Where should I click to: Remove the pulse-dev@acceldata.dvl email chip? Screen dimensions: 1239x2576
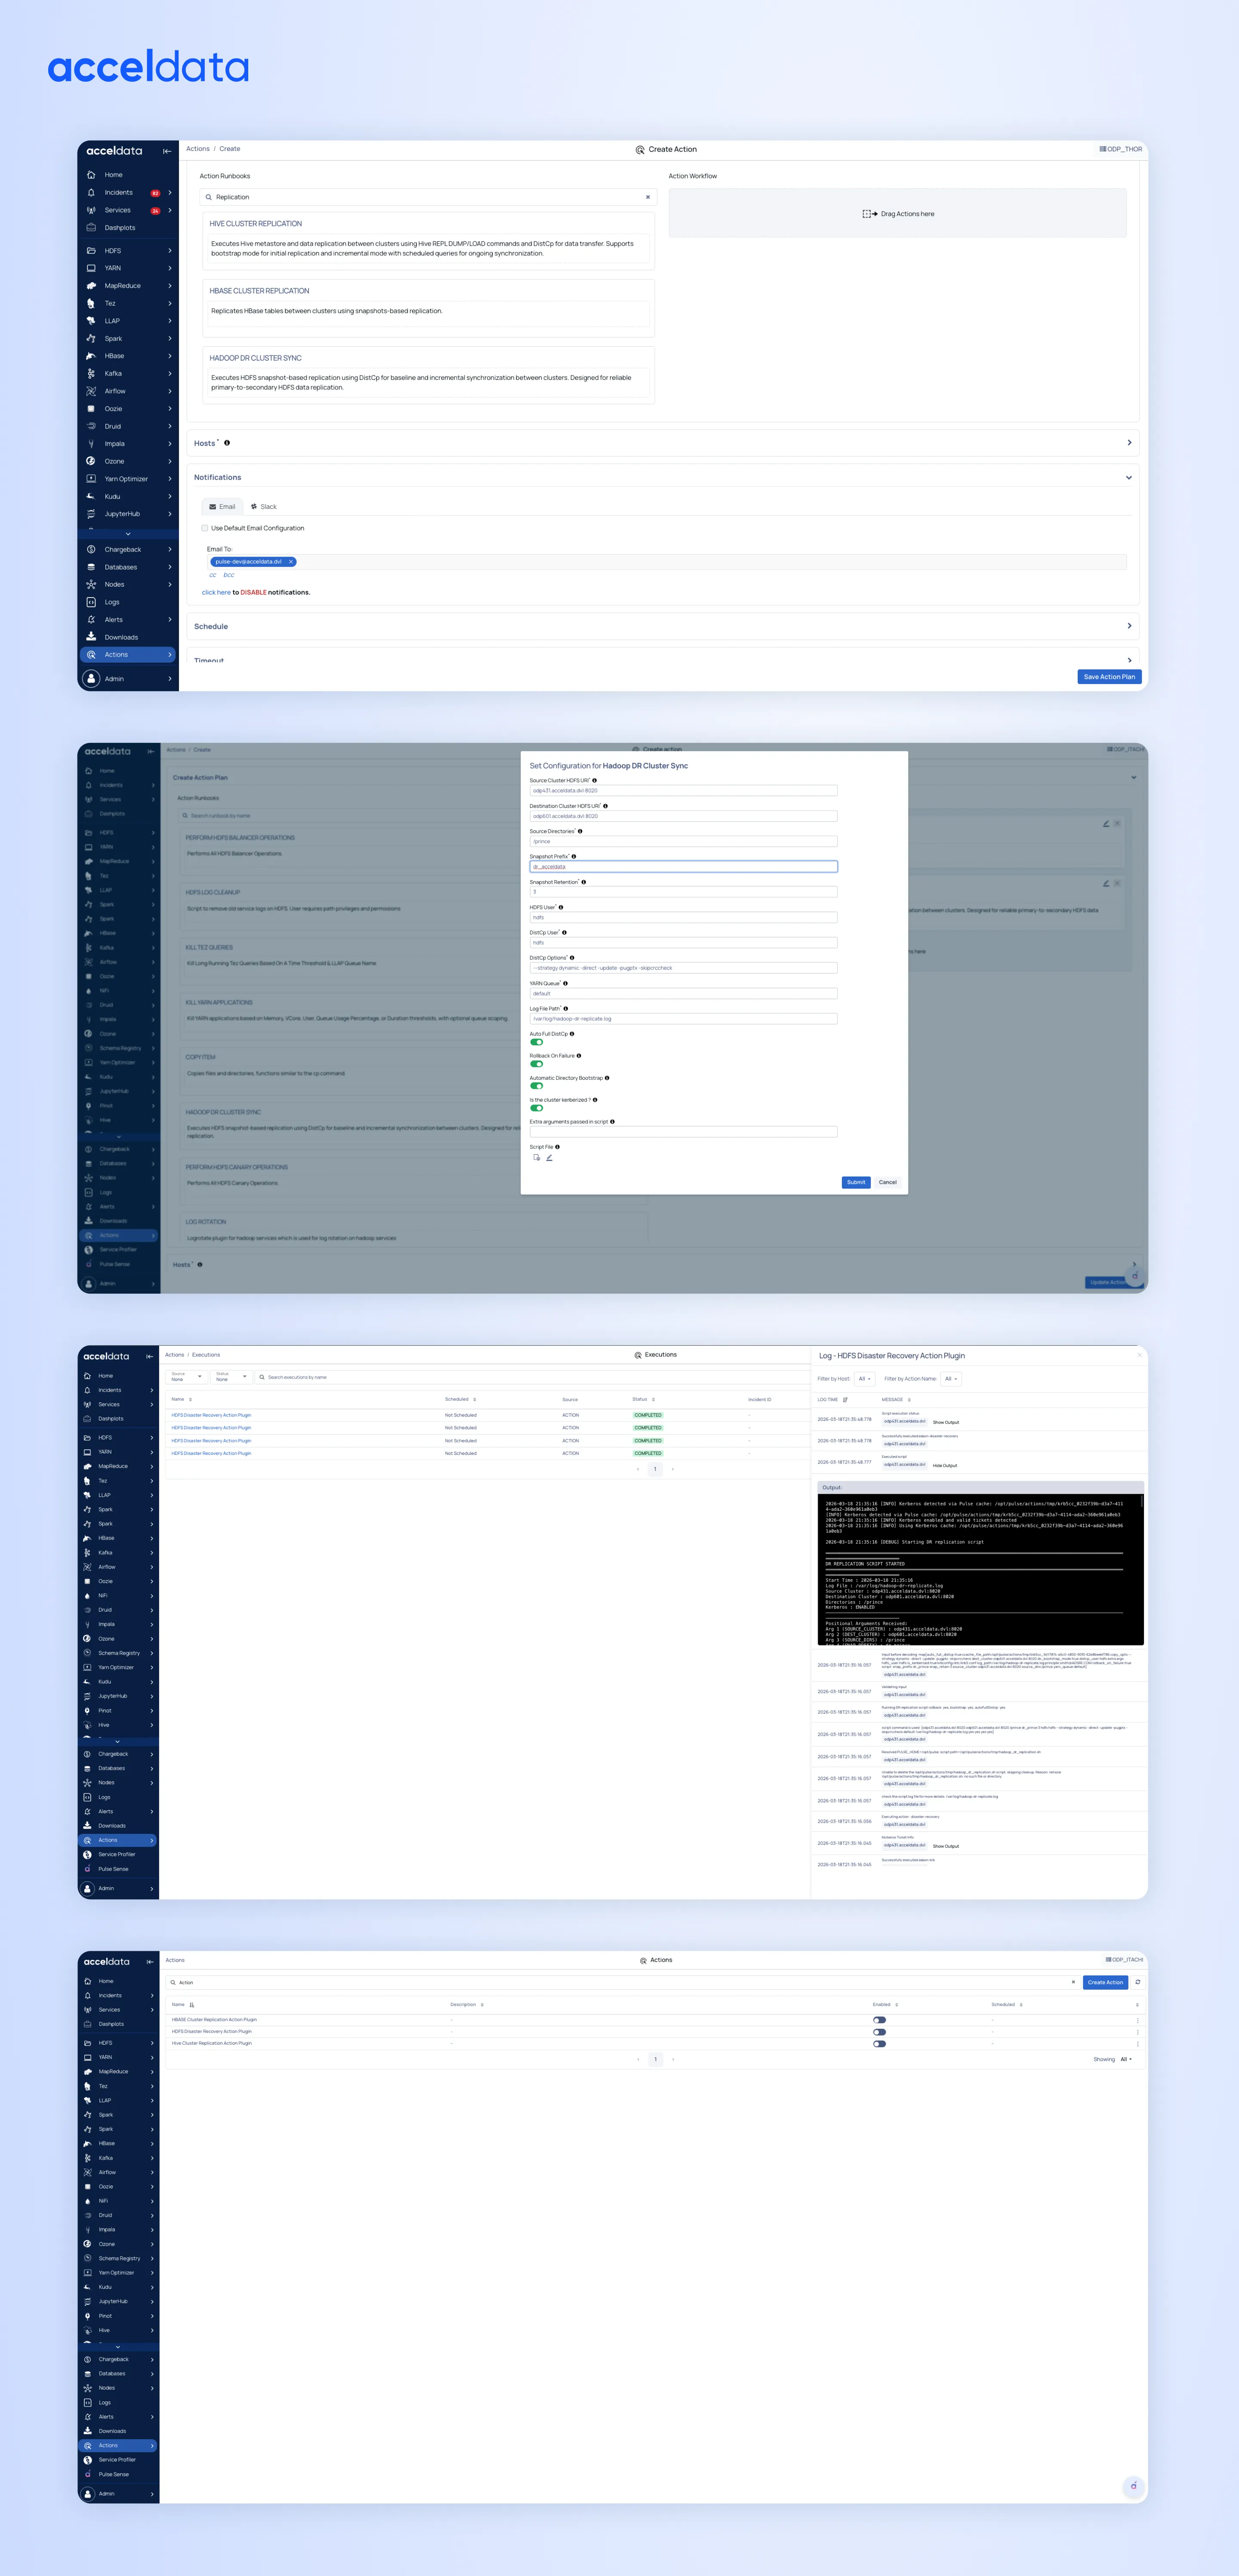coord(290,561)
